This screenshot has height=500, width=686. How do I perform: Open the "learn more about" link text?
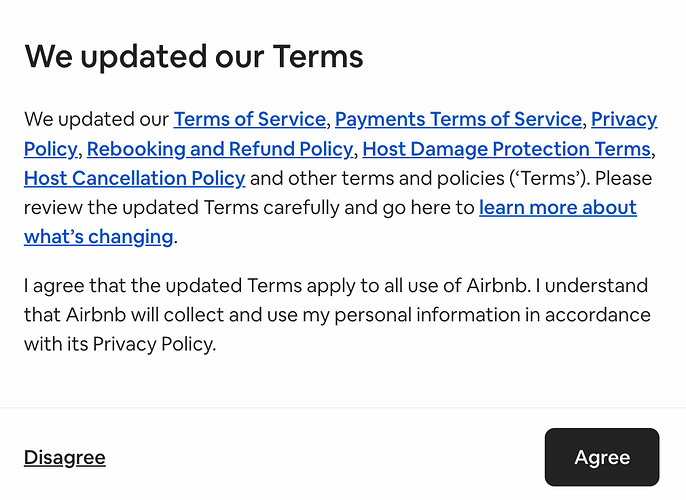pos(558,207)
